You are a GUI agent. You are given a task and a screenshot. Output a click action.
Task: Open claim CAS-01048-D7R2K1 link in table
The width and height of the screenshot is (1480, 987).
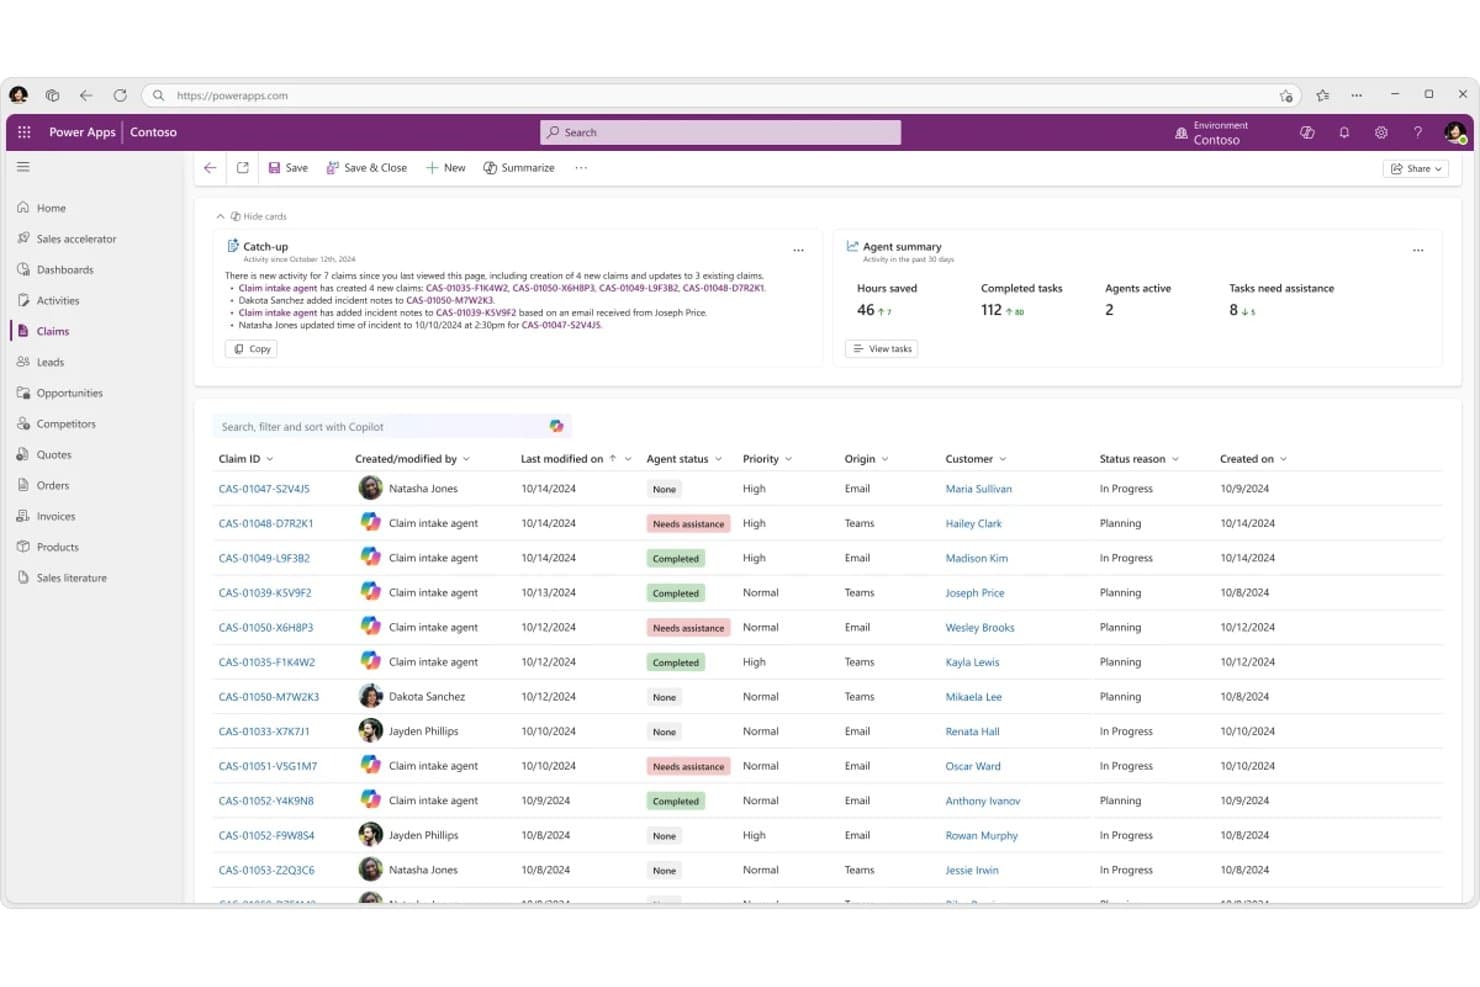(x=266, y=523)
